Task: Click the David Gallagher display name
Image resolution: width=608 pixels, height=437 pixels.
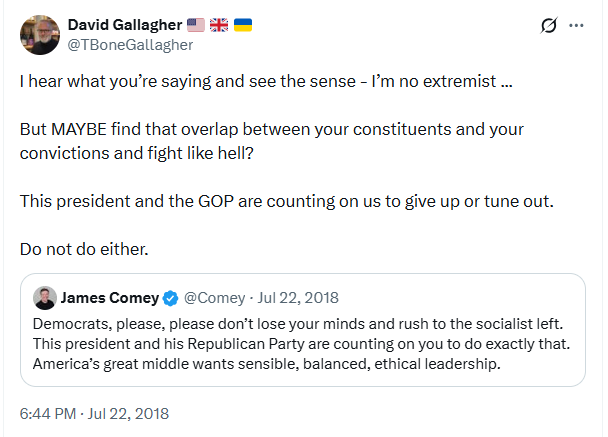Action: (123, 25)
